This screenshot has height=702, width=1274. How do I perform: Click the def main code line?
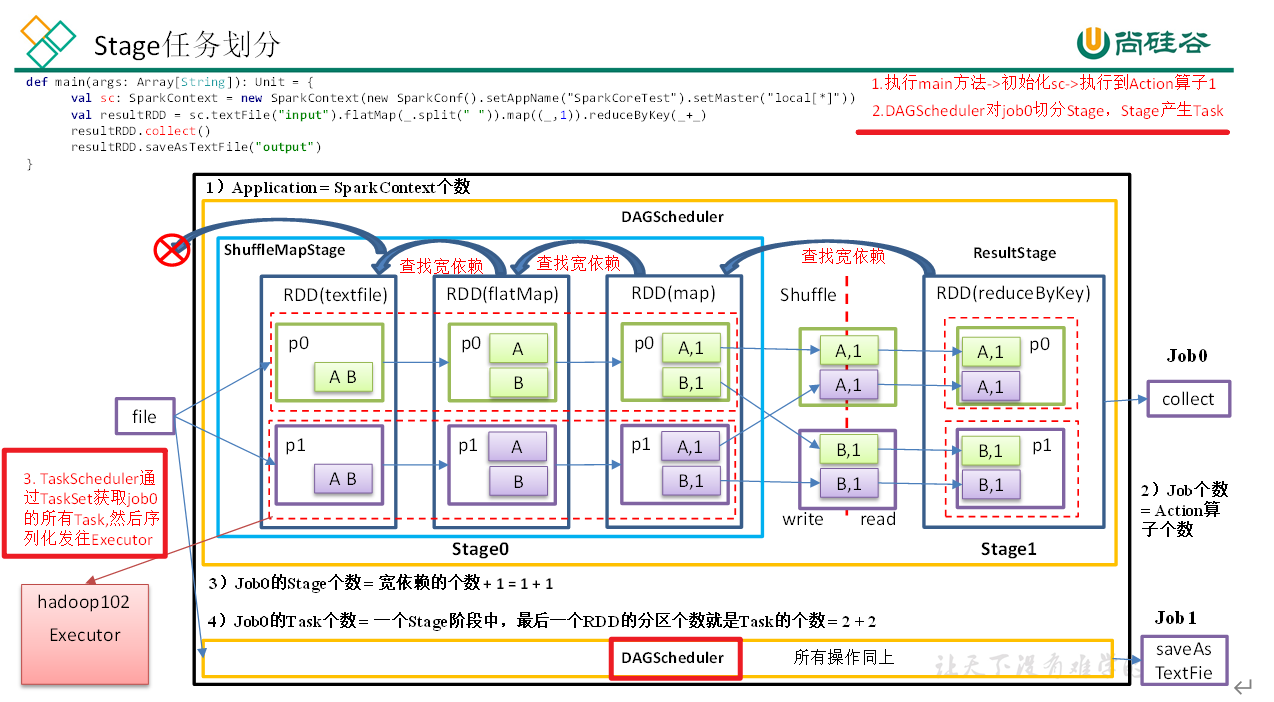(x=170, y=81)
